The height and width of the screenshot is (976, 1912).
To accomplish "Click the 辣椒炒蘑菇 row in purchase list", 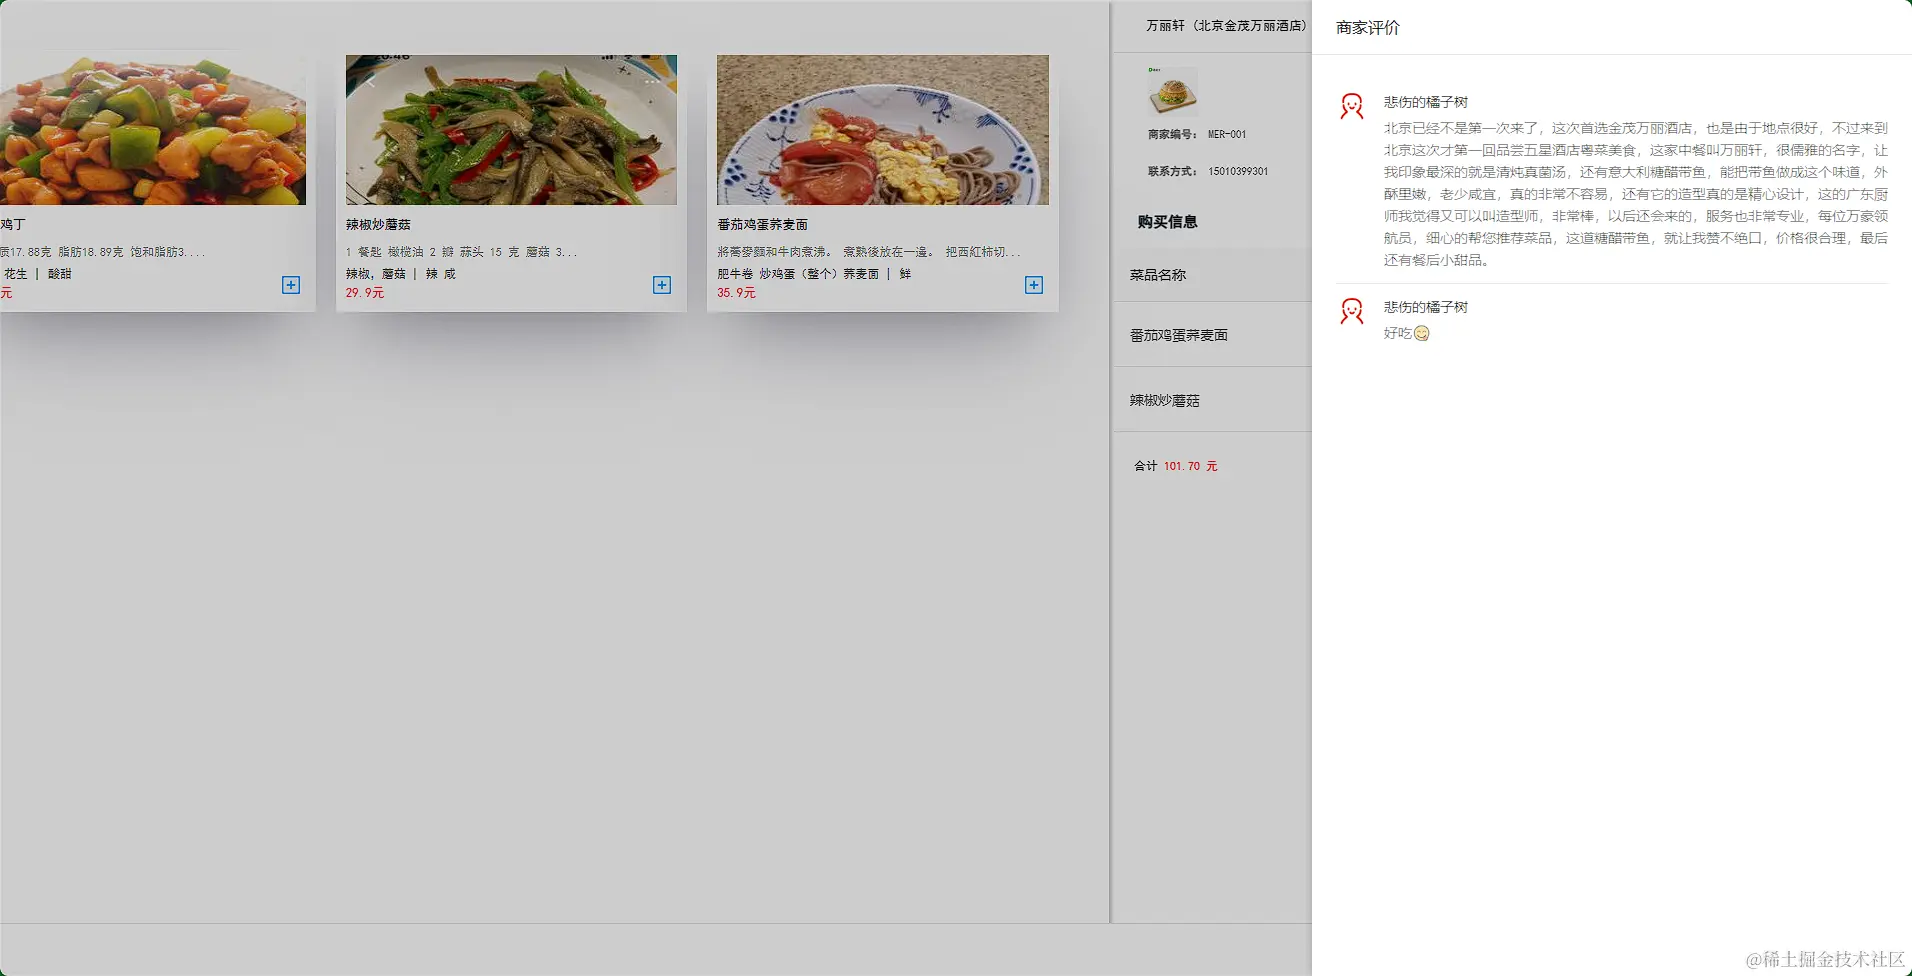I will click(1213, 400).
